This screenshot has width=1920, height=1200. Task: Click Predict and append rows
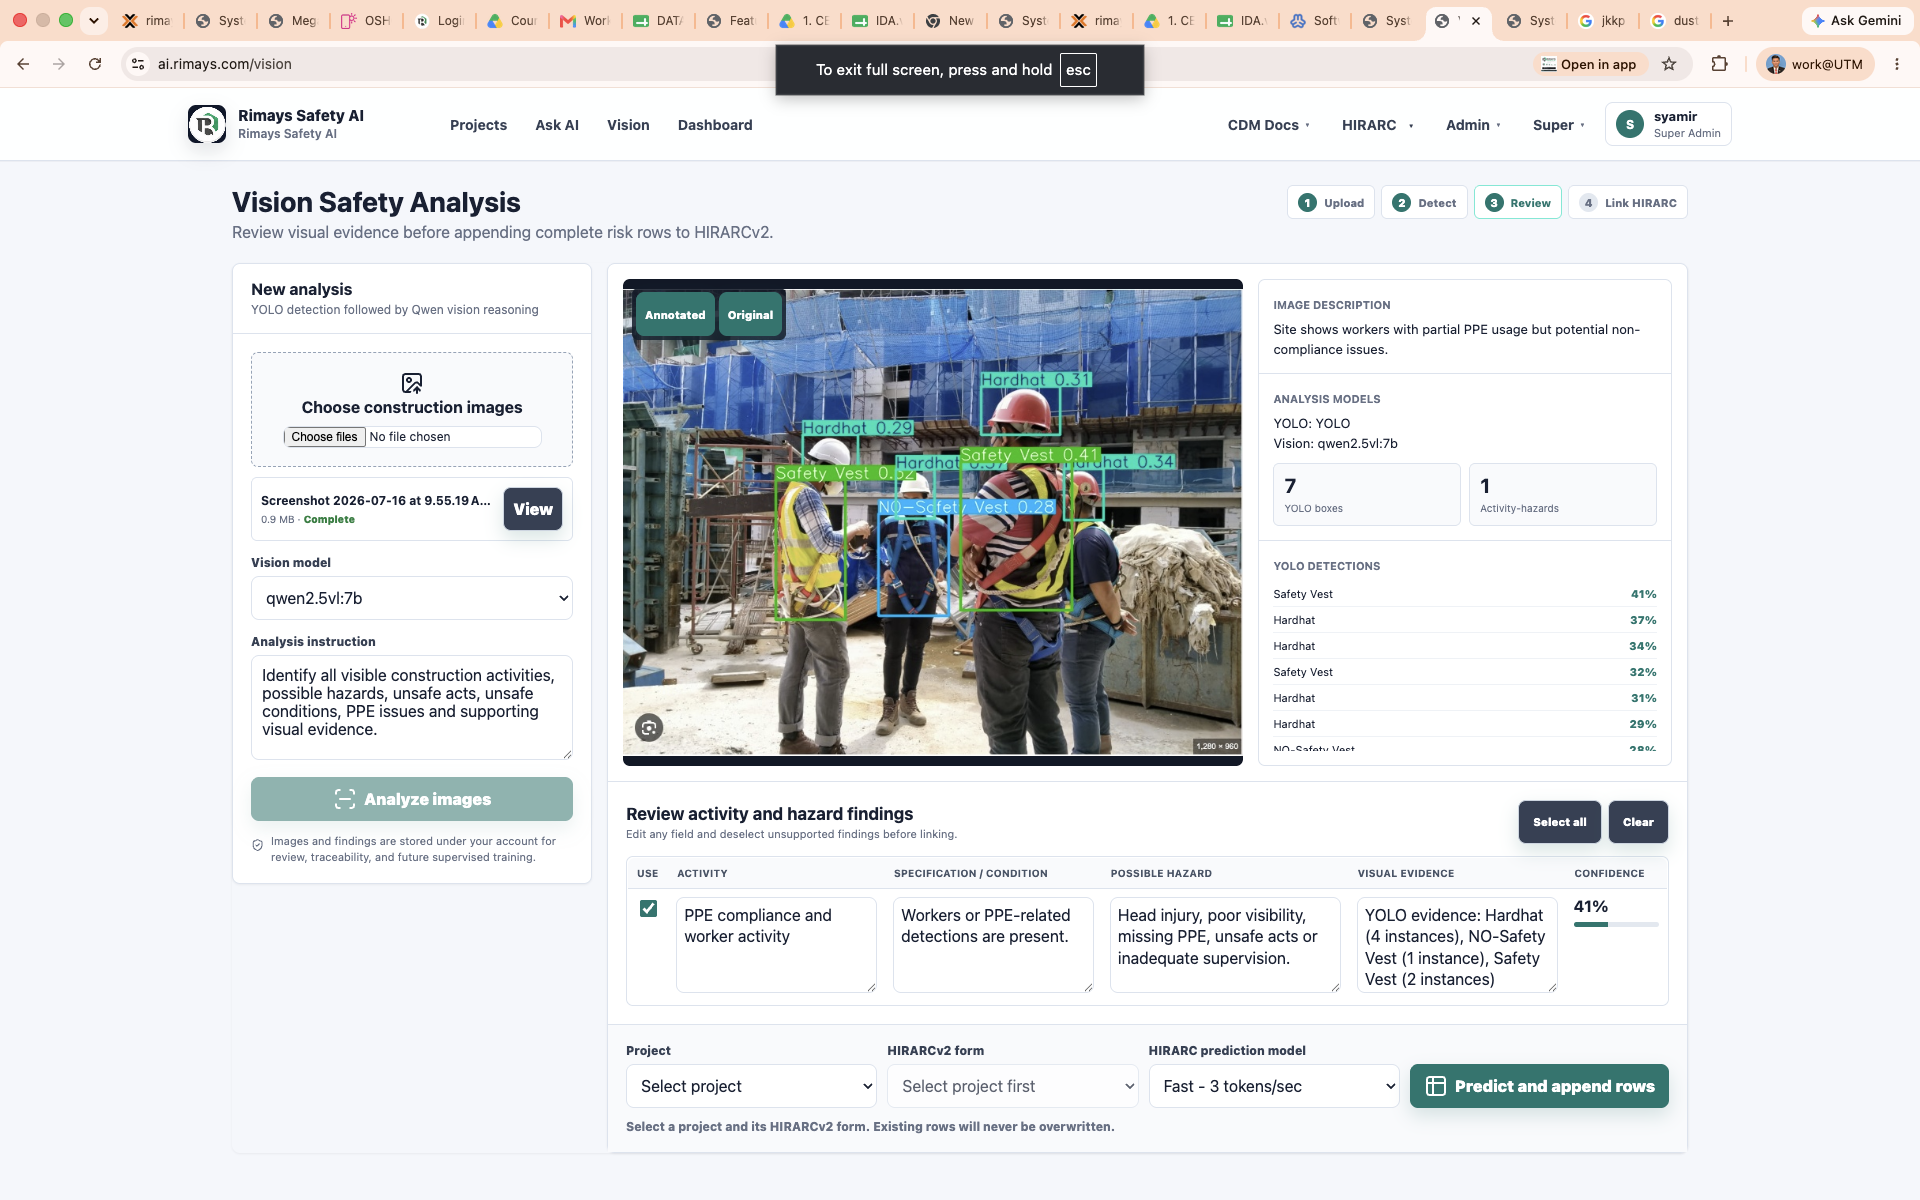1539,1086
